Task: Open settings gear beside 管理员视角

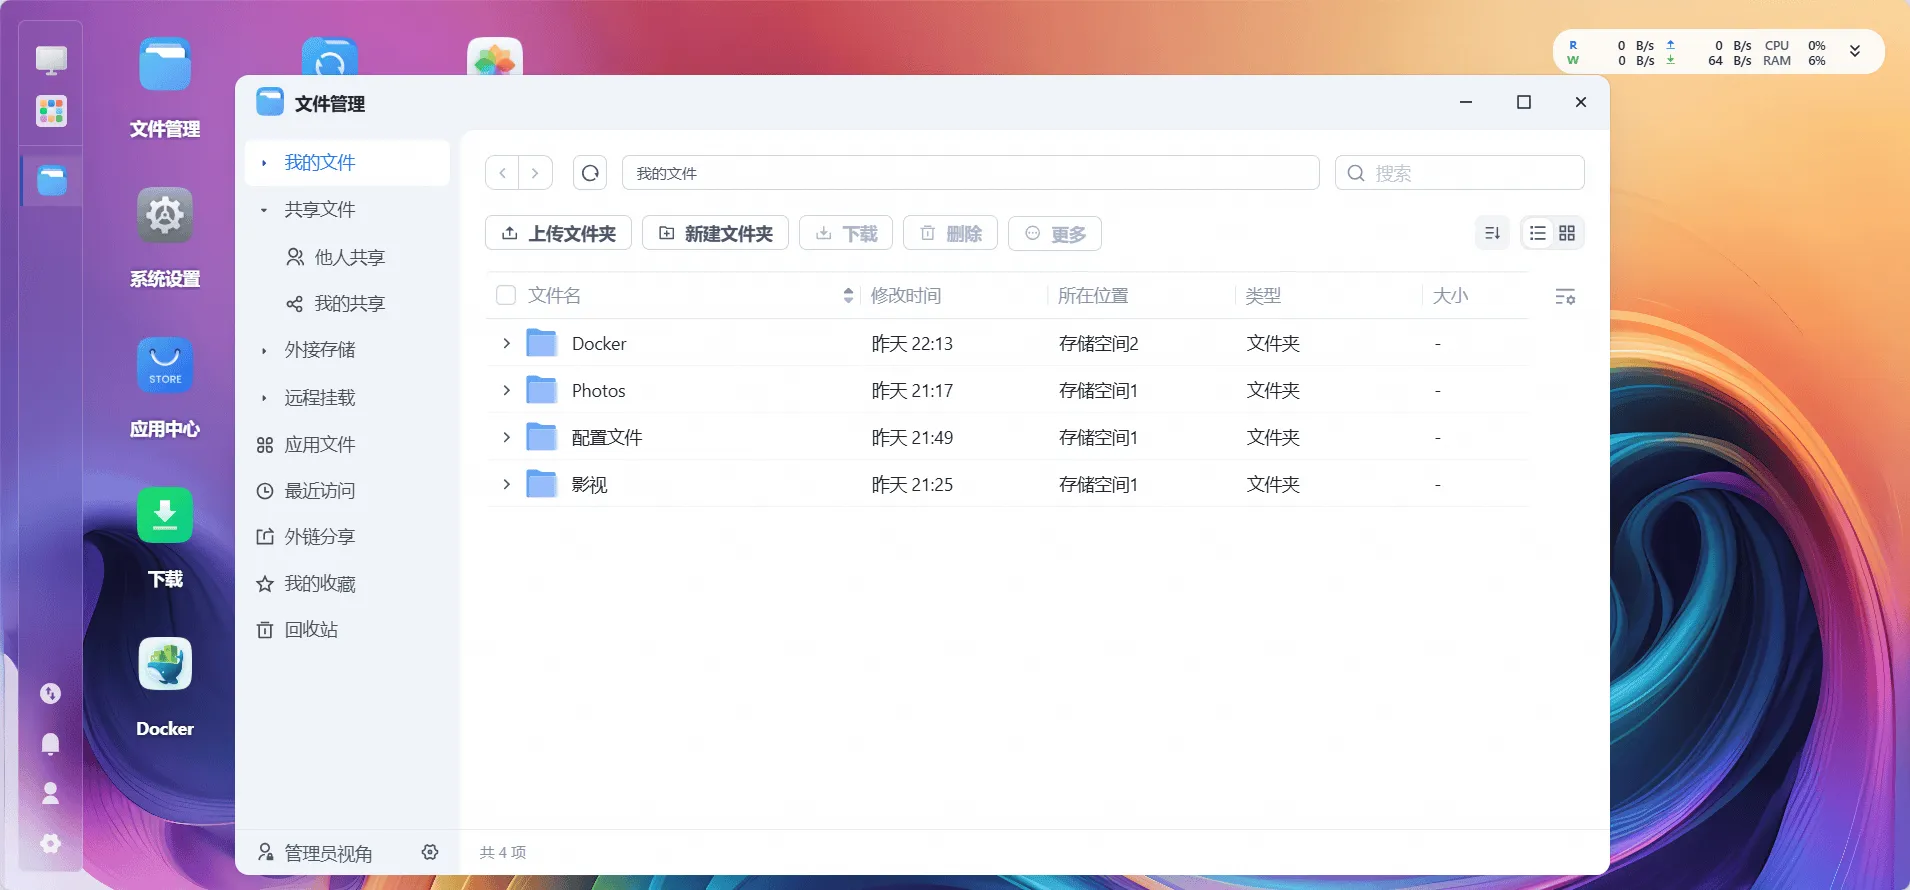Action: 430,852
